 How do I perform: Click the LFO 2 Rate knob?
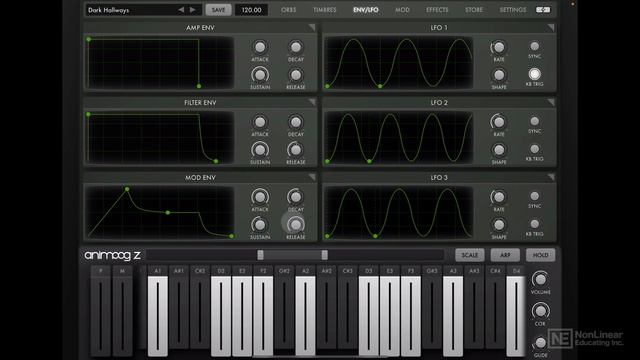(499, 122)
